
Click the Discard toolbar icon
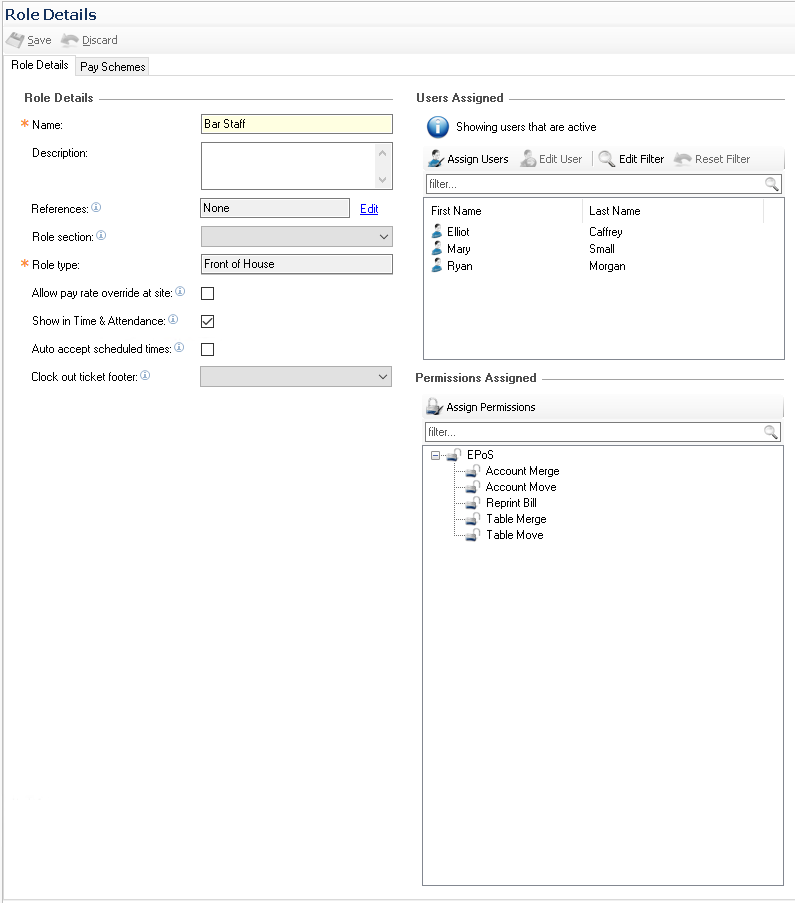tap(69, 40)
